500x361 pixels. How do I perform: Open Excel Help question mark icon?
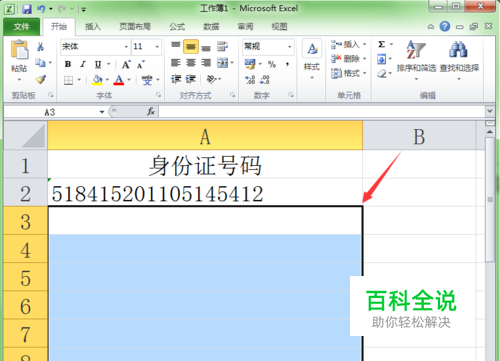tap(445, 26)
